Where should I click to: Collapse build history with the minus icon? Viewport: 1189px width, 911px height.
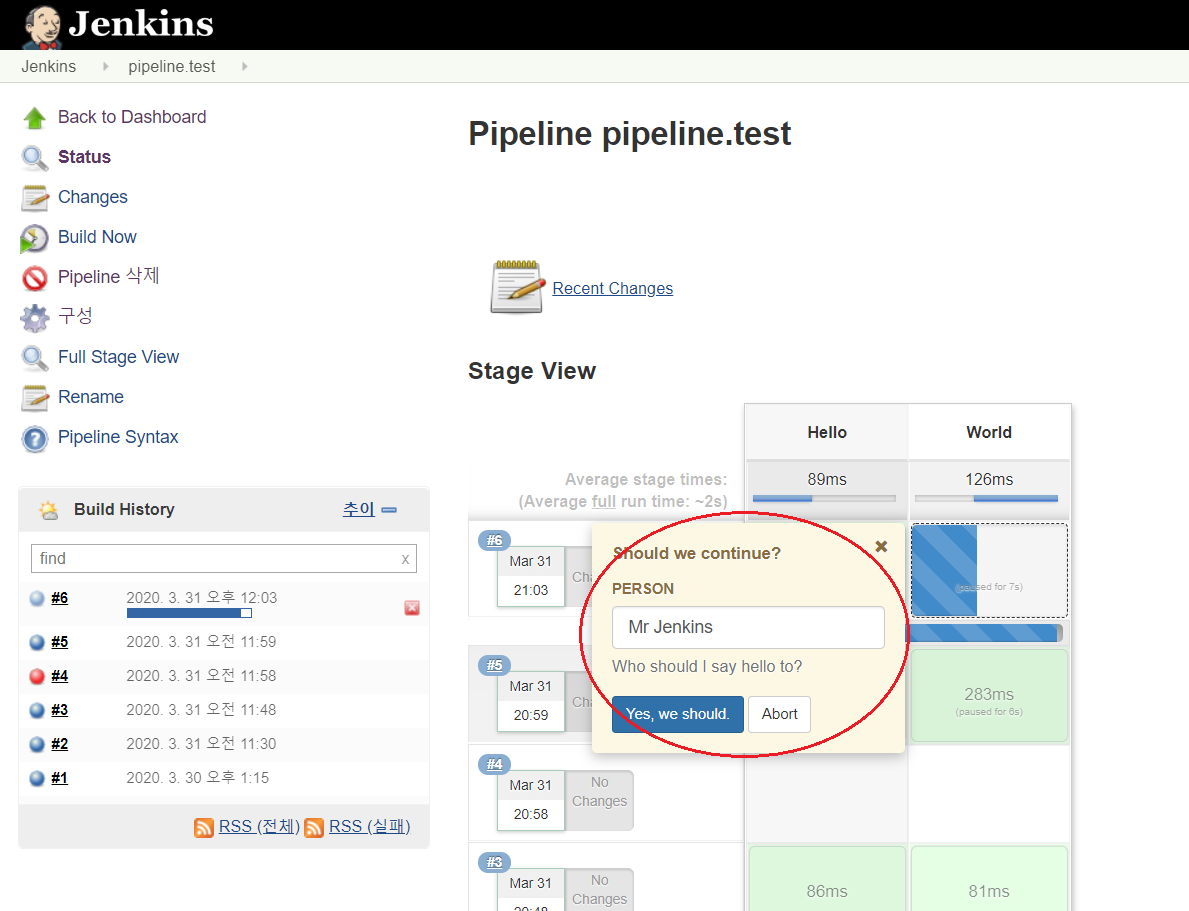[389, 510]
